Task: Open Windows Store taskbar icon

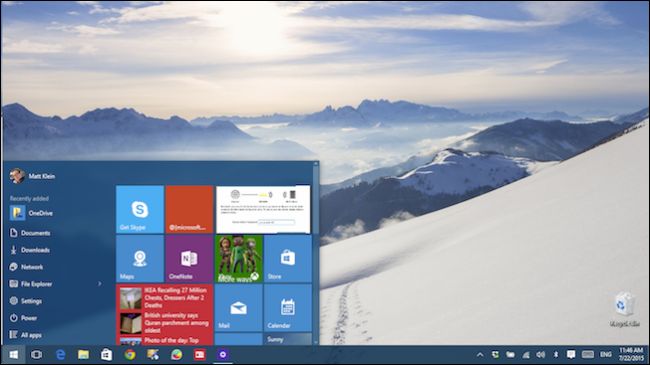Action: [107, 355]
